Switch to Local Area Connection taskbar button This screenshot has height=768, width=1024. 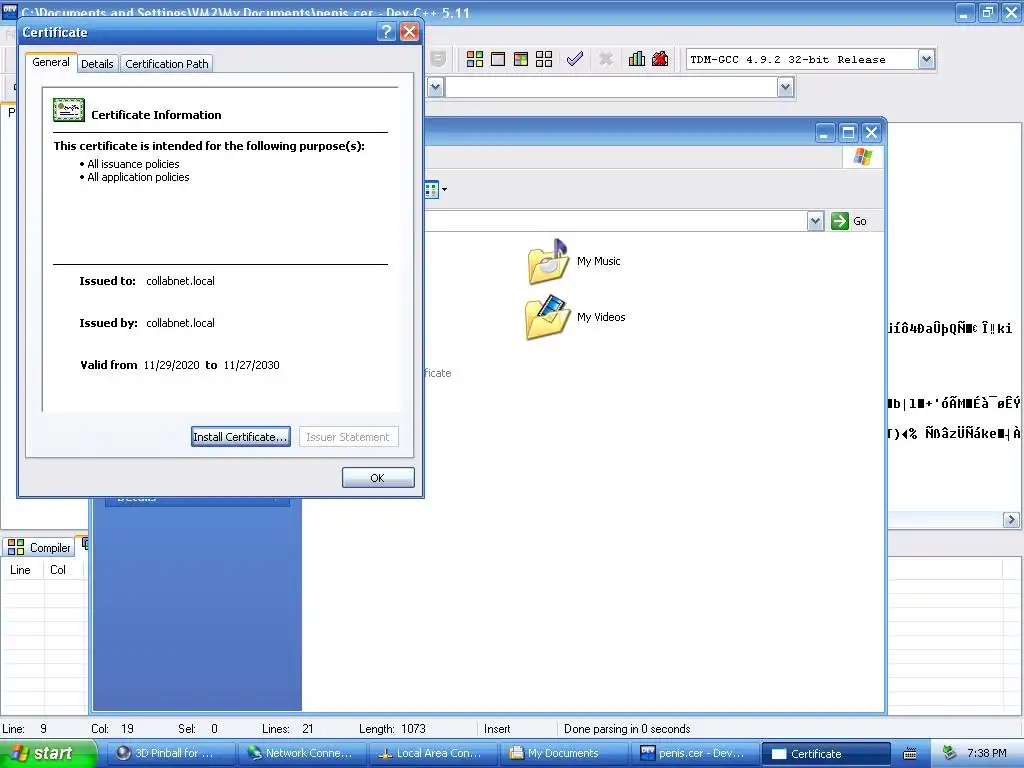434,753
